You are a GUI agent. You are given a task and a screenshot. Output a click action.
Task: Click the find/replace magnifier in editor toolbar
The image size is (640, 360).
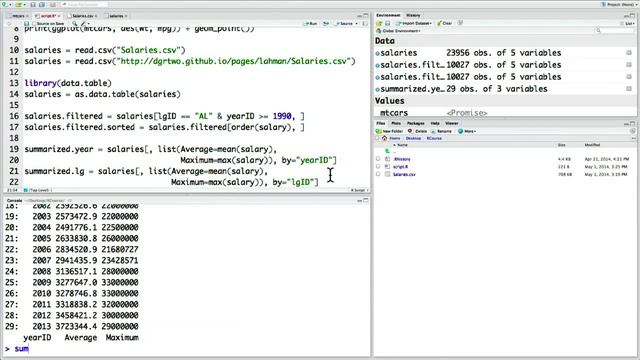click(75, 24)
